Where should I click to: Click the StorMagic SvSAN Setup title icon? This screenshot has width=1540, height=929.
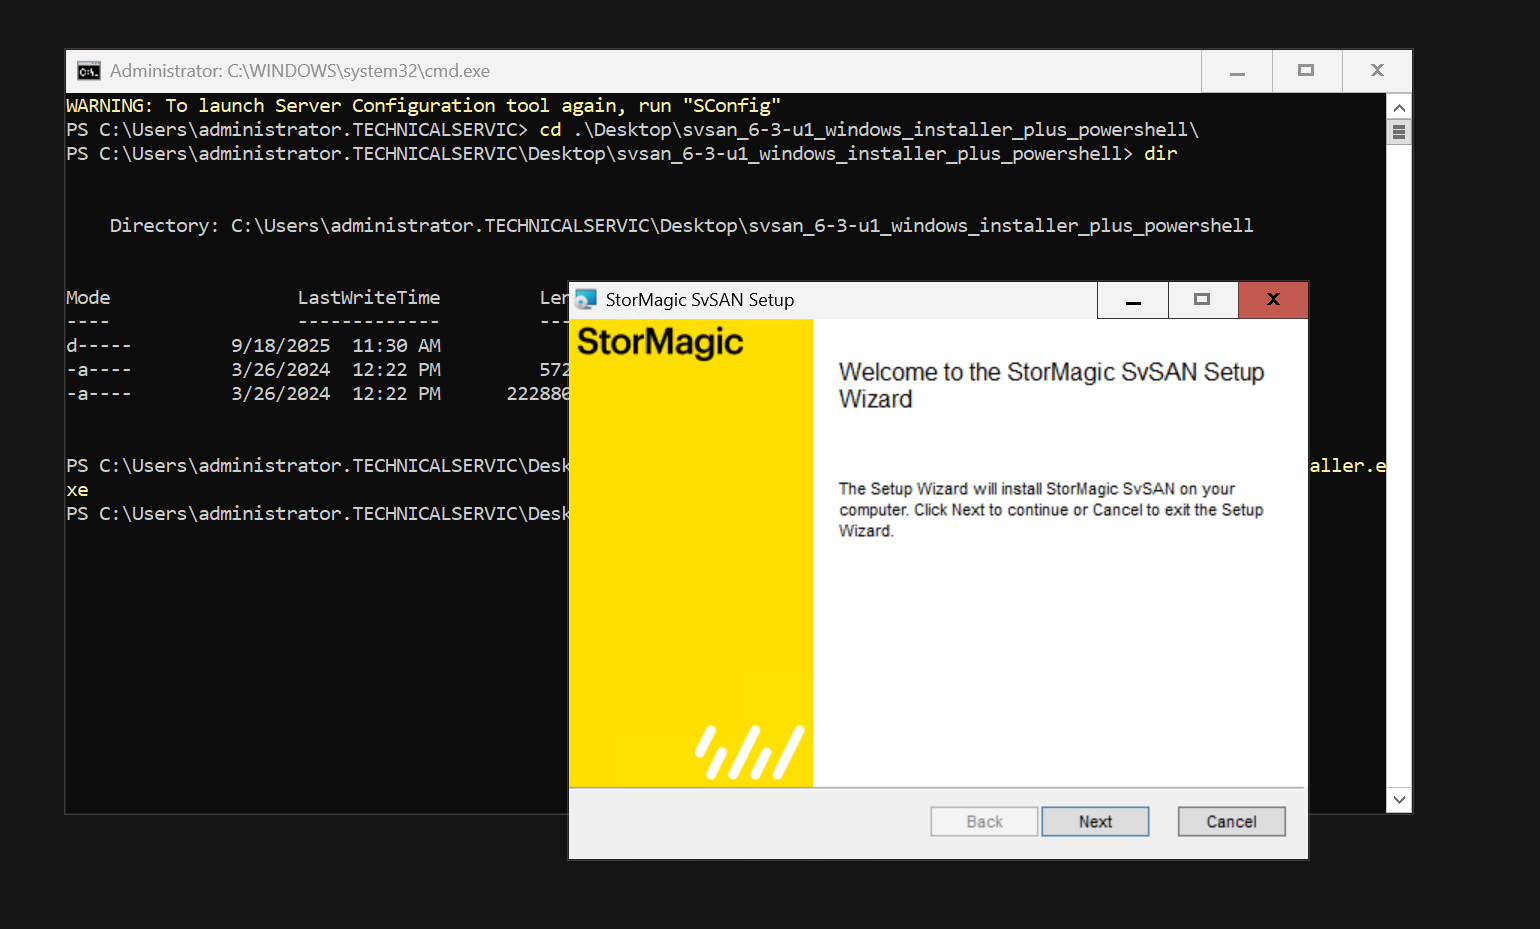[586, 299]
